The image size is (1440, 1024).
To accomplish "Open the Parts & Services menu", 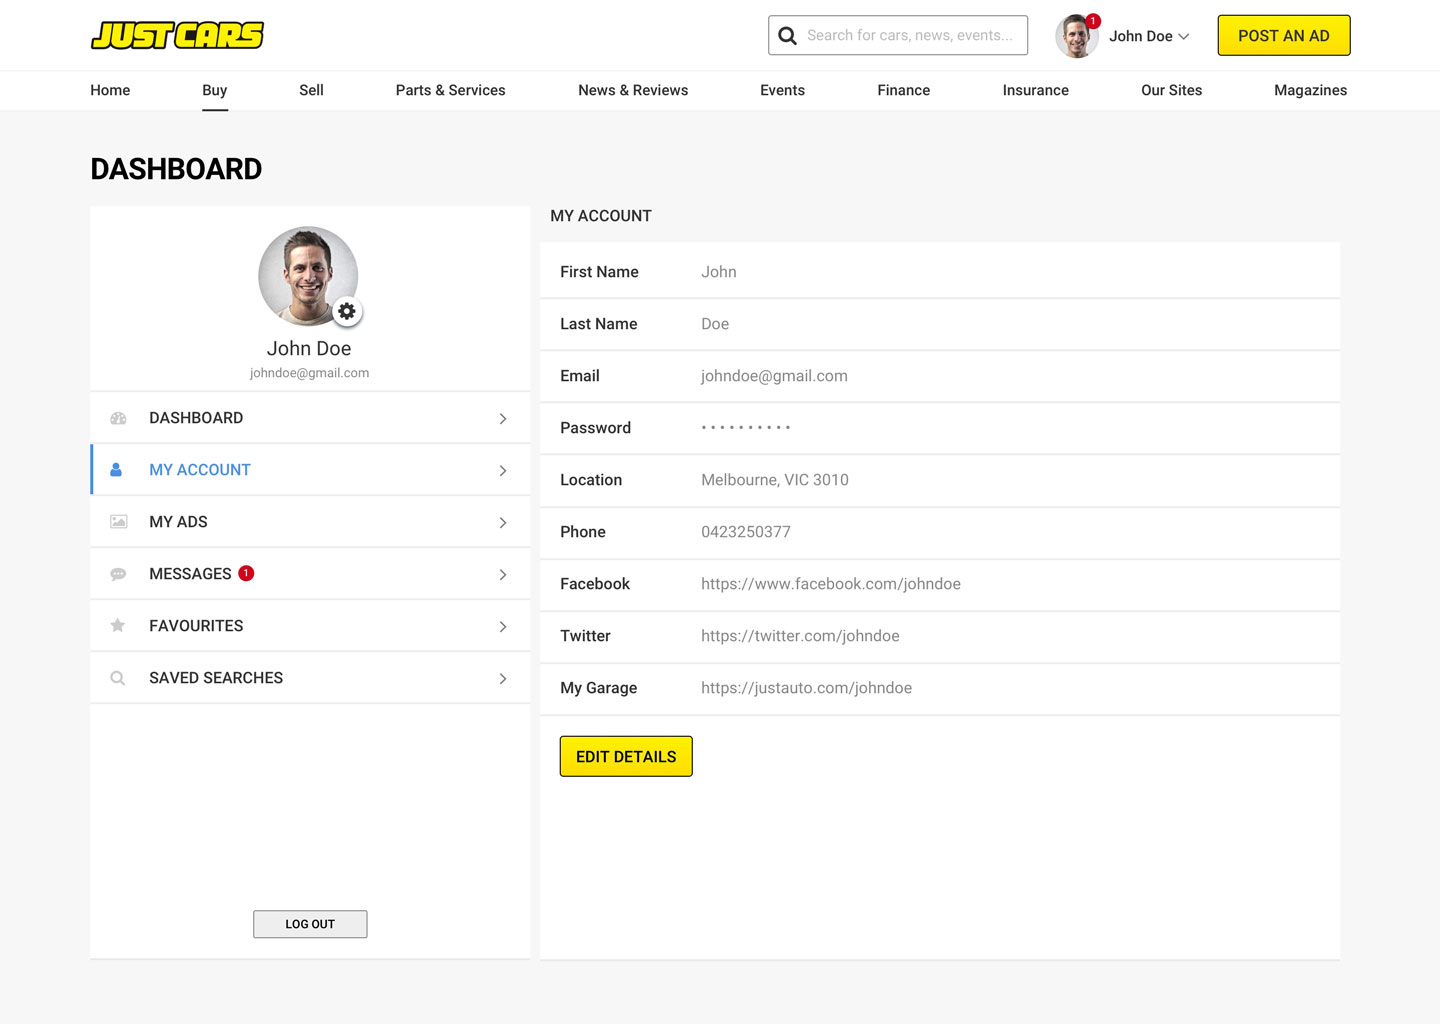I will click(450, 90).
